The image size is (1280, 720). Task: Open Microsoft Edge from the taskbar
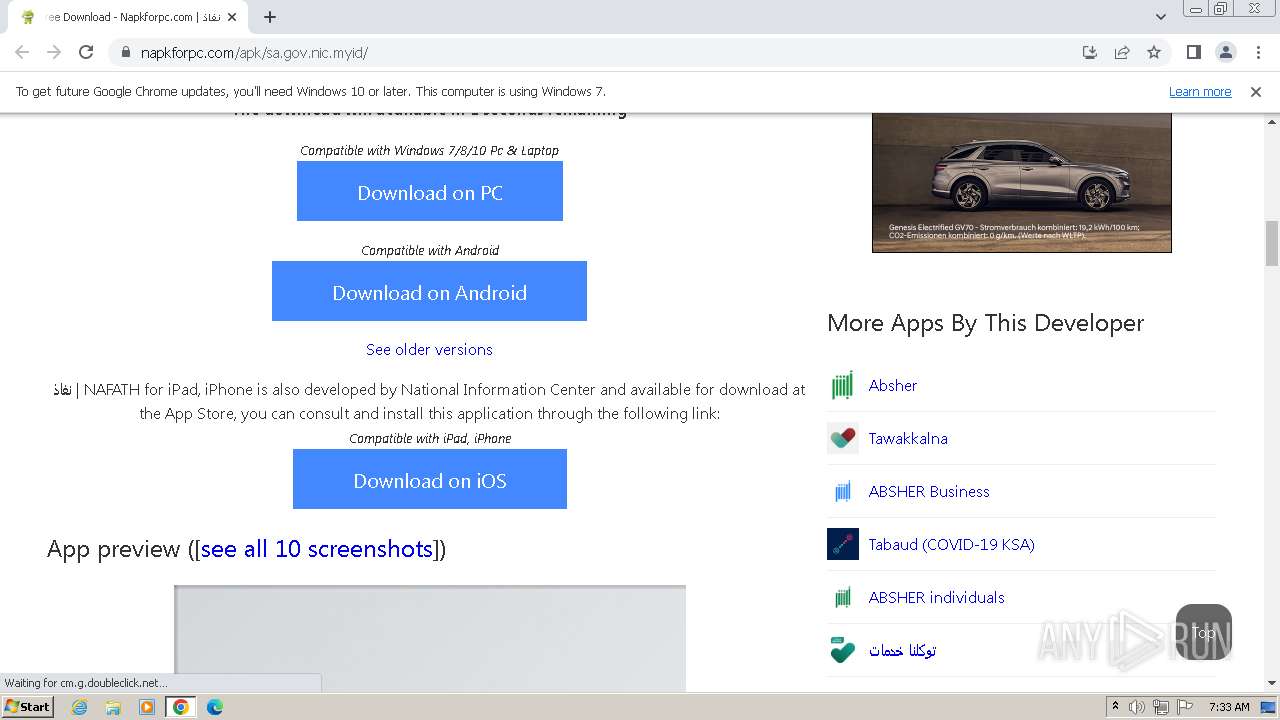pos(214,707)
